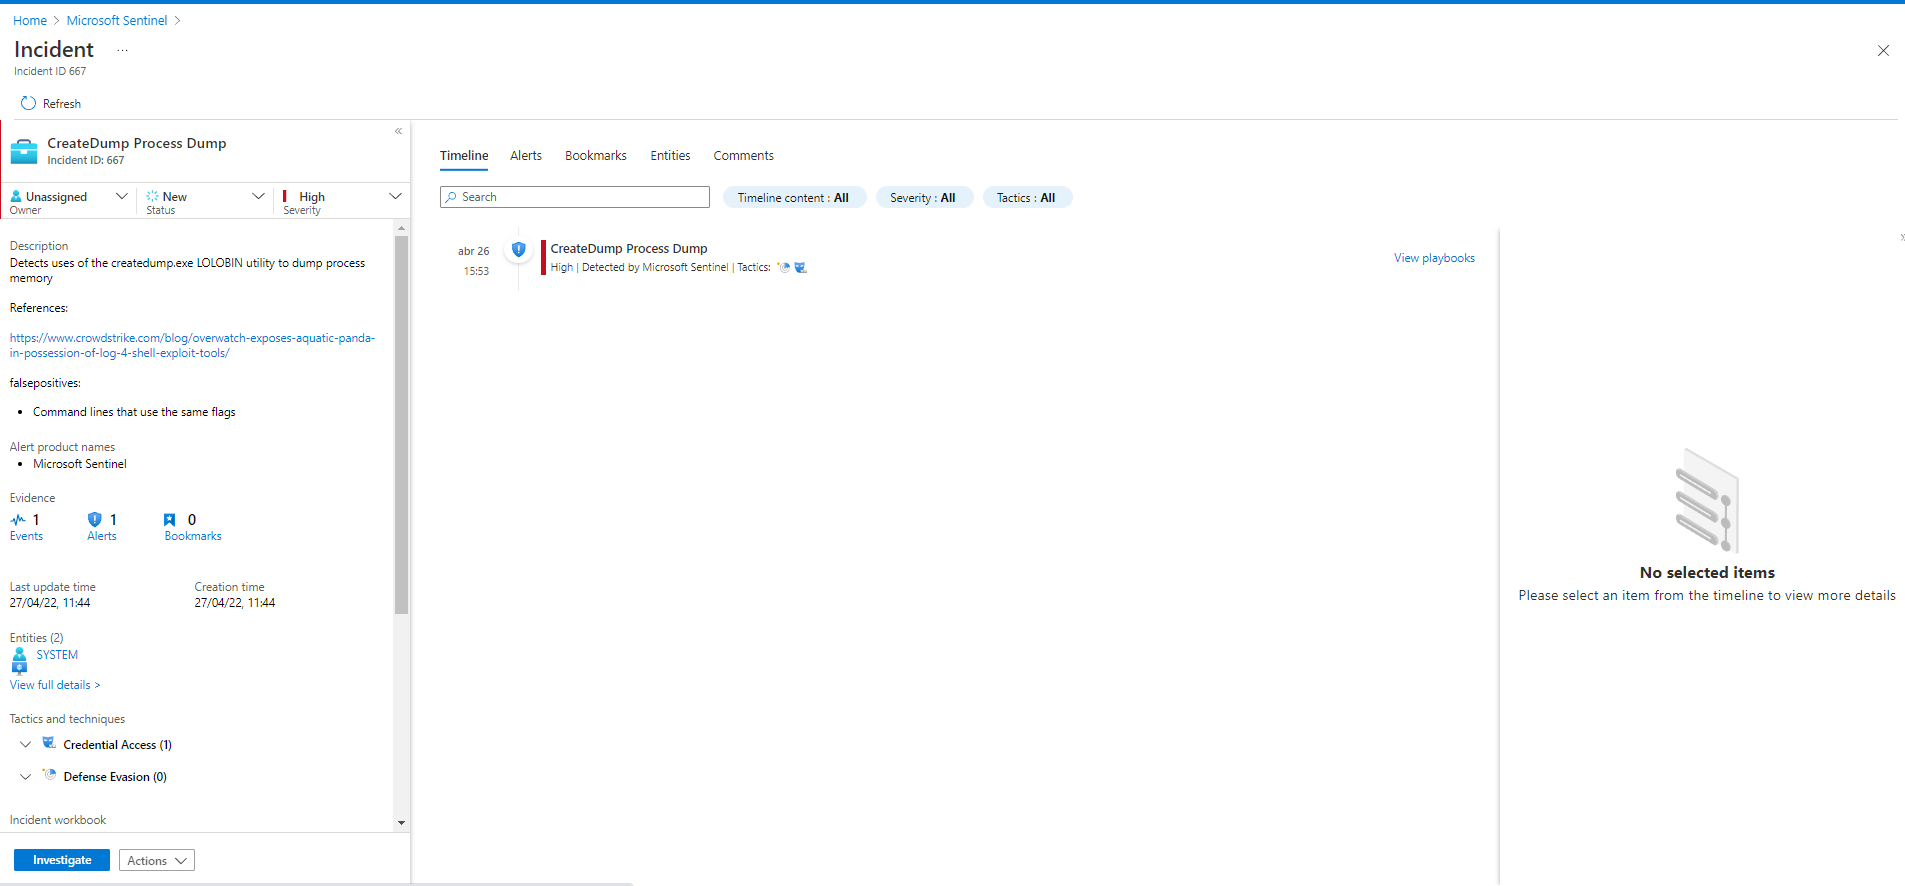Switch to the Entities tab

click(670, 156)
